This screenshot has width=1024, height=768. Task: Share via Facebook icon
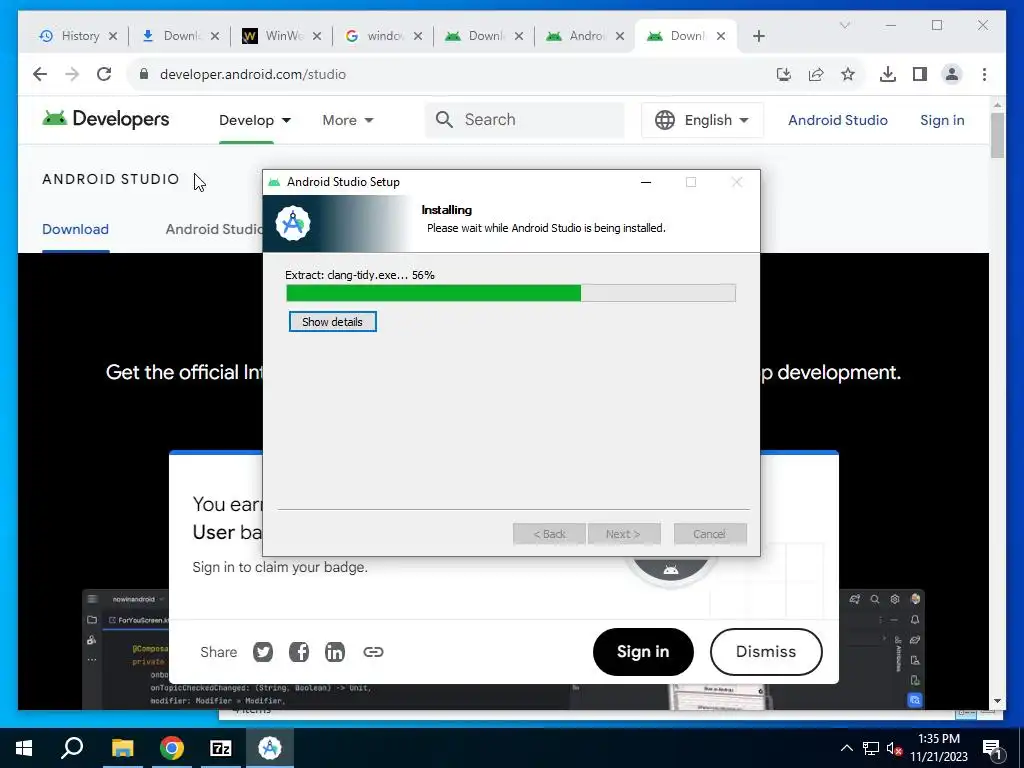point(298,652)
